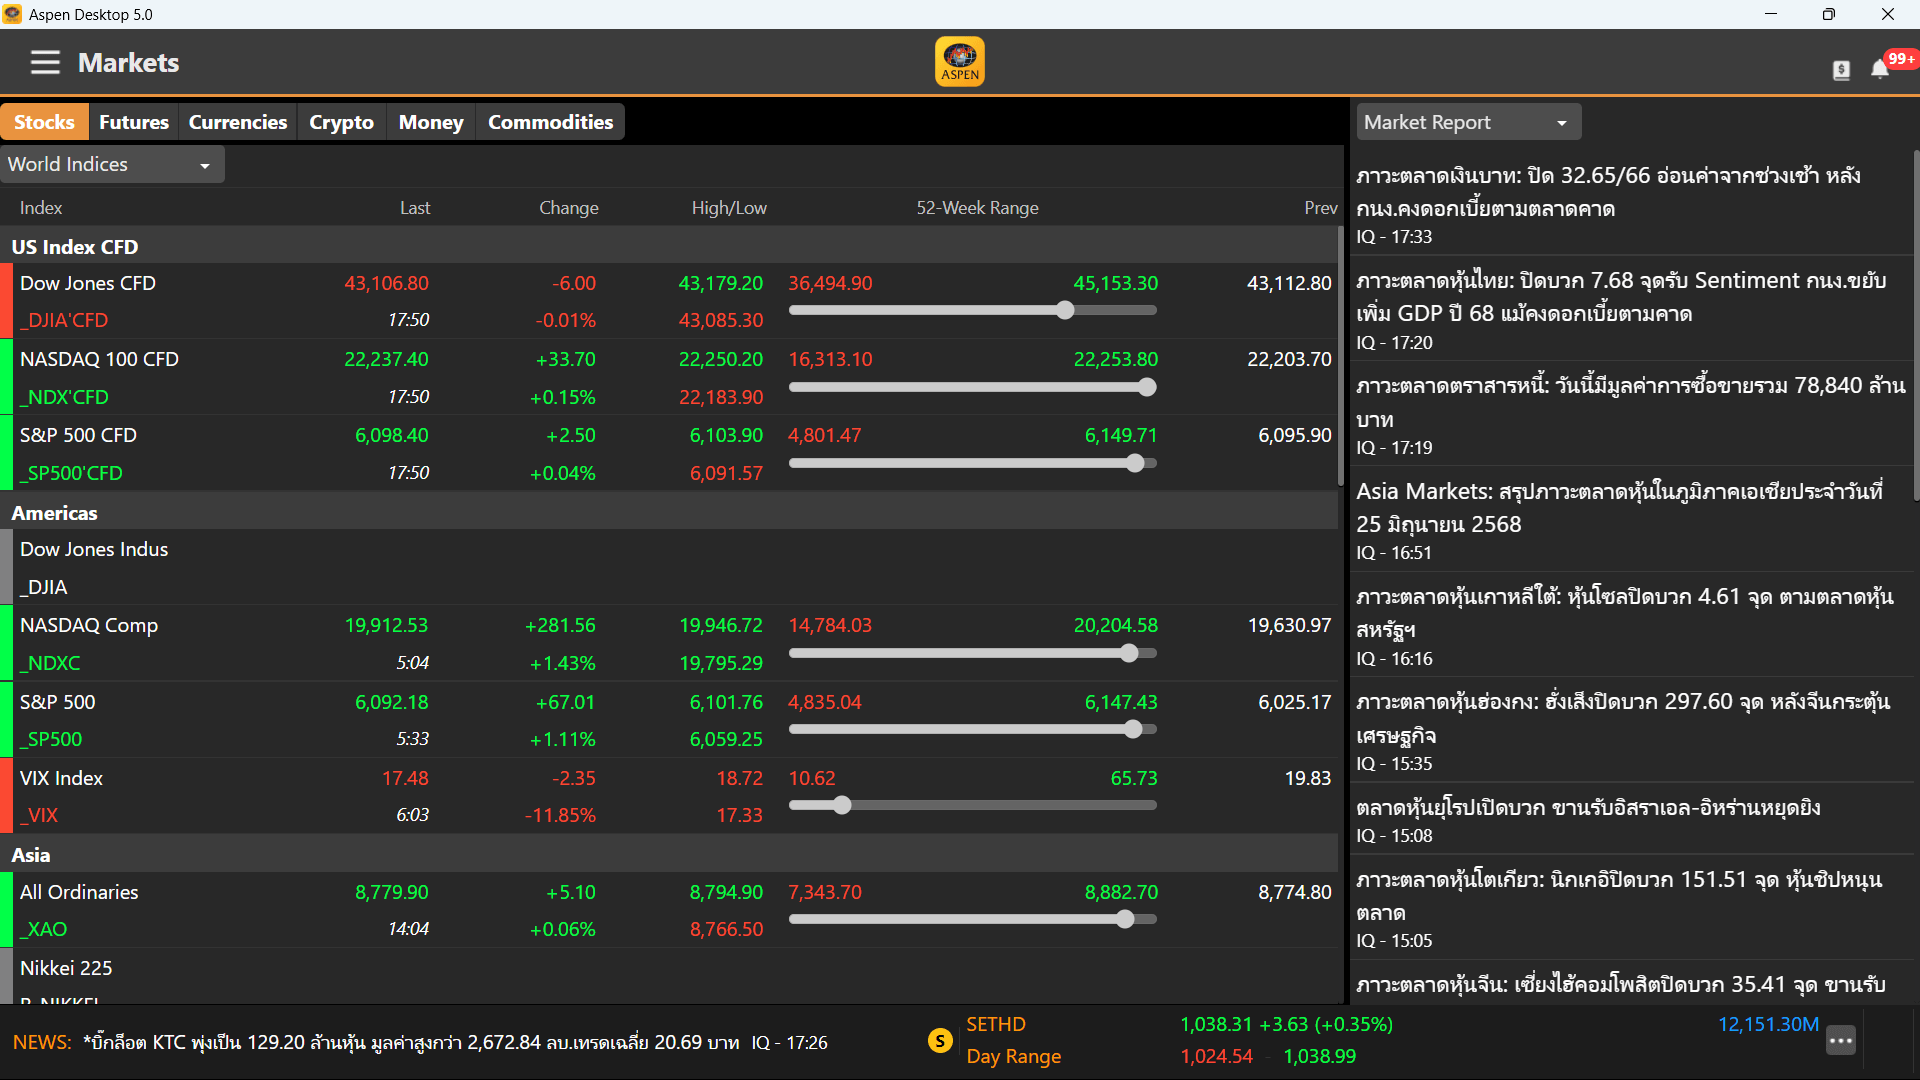Switch to the Futures tab
The width and height of the screenshot is (1920, 1080).
[134, 122]
